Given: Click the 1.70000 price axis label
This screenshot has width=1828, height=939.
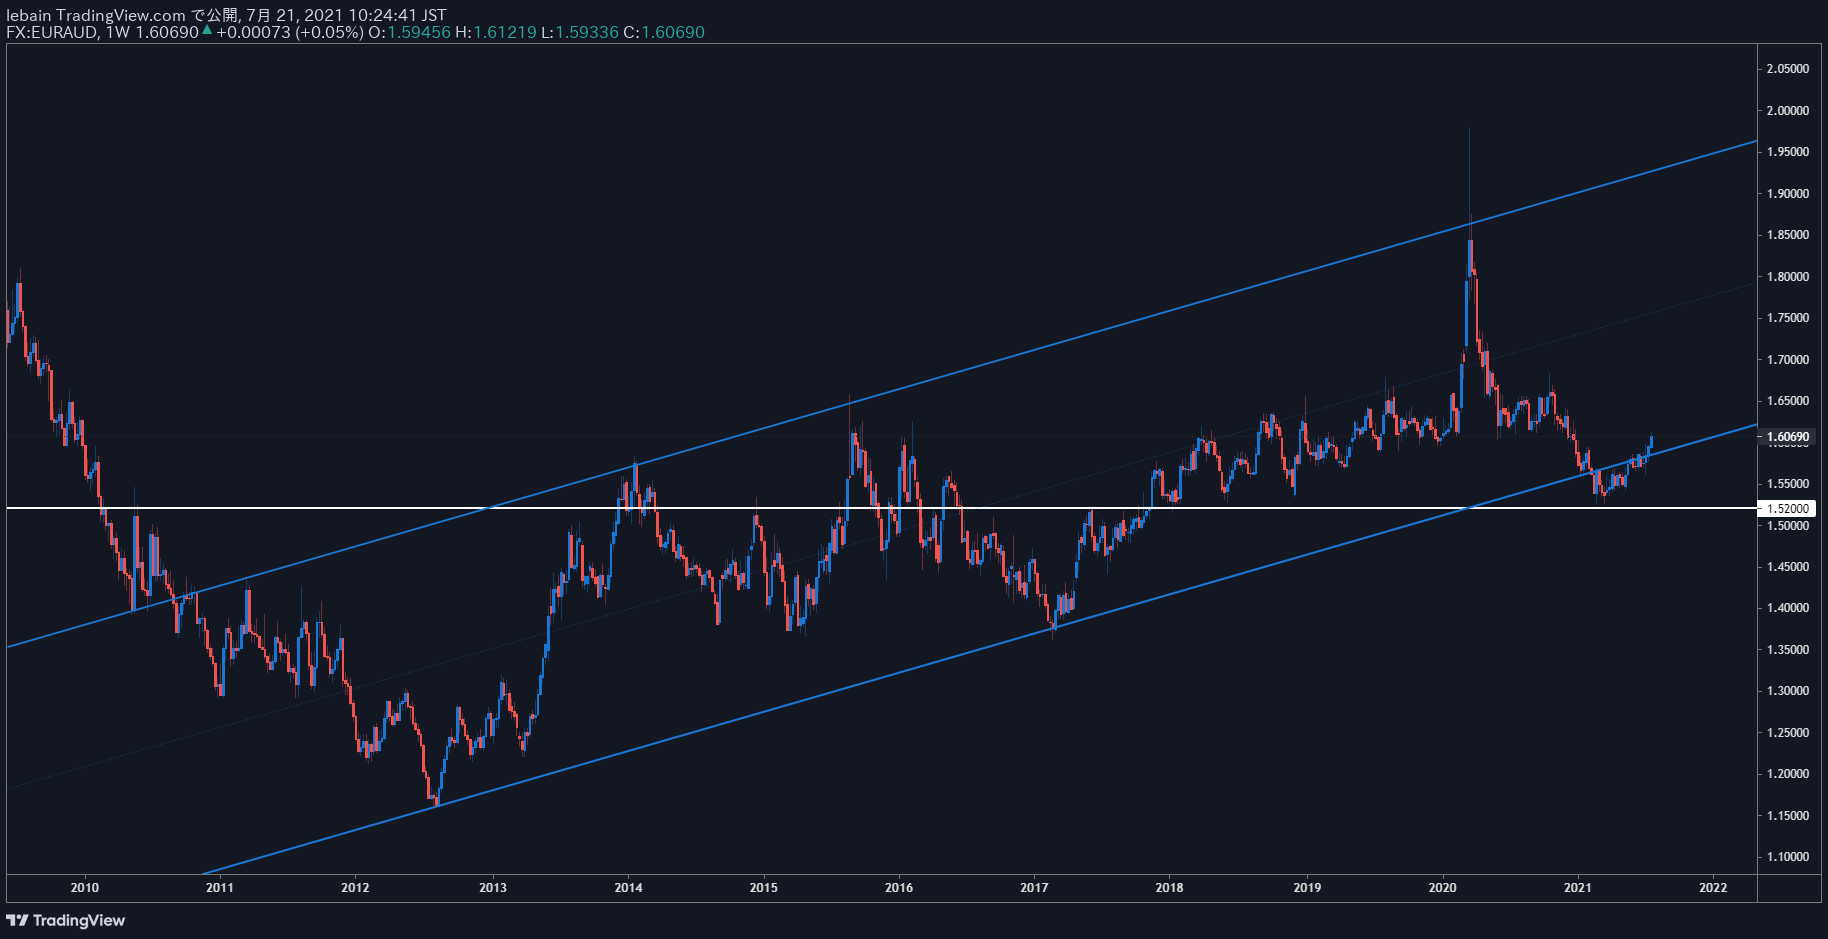Looking at the screenshot, I should [1787, 360].
